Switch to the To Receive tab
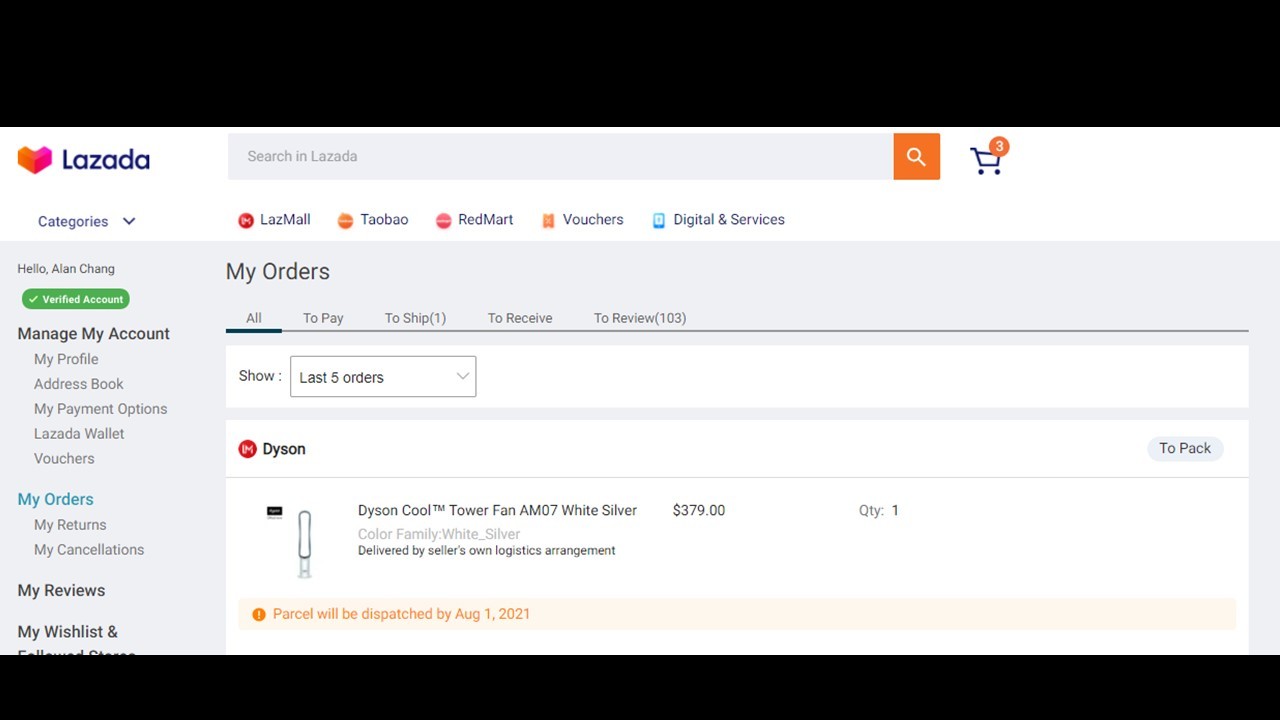The width and height of the screenshot is (1280, 720). click(x=520, y=318)
